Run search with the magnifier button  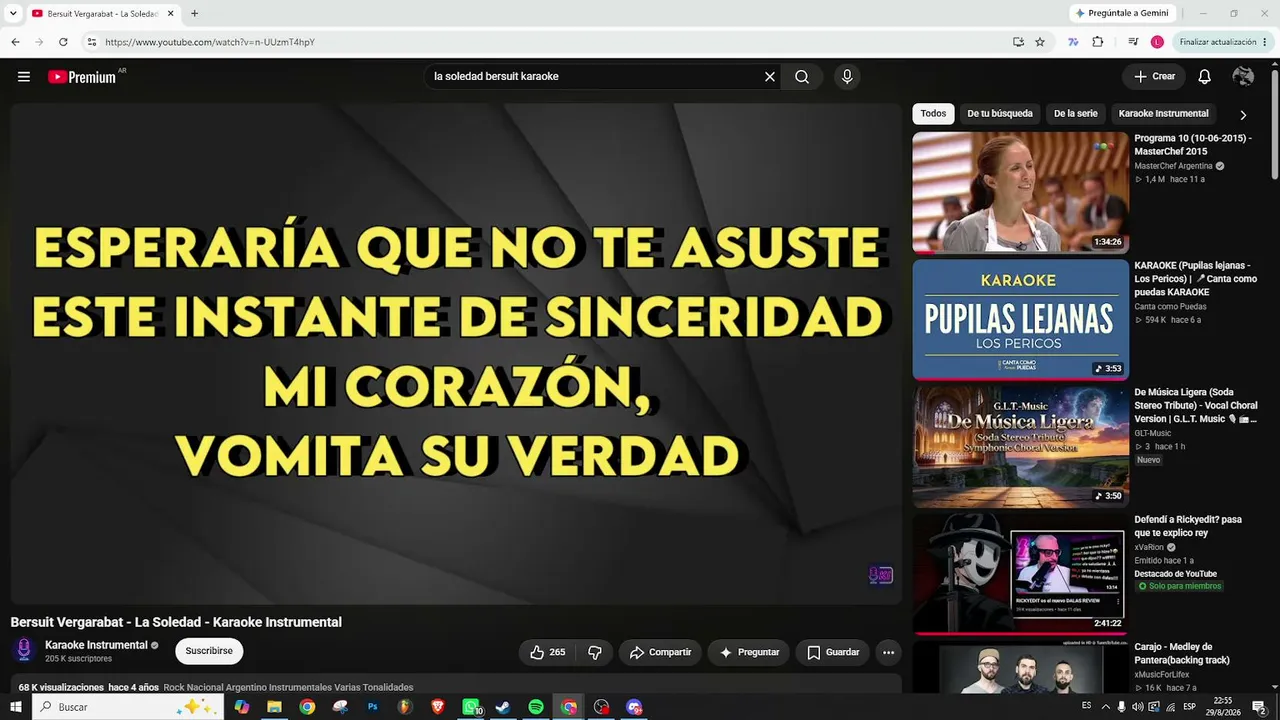[x=802, y=77]
